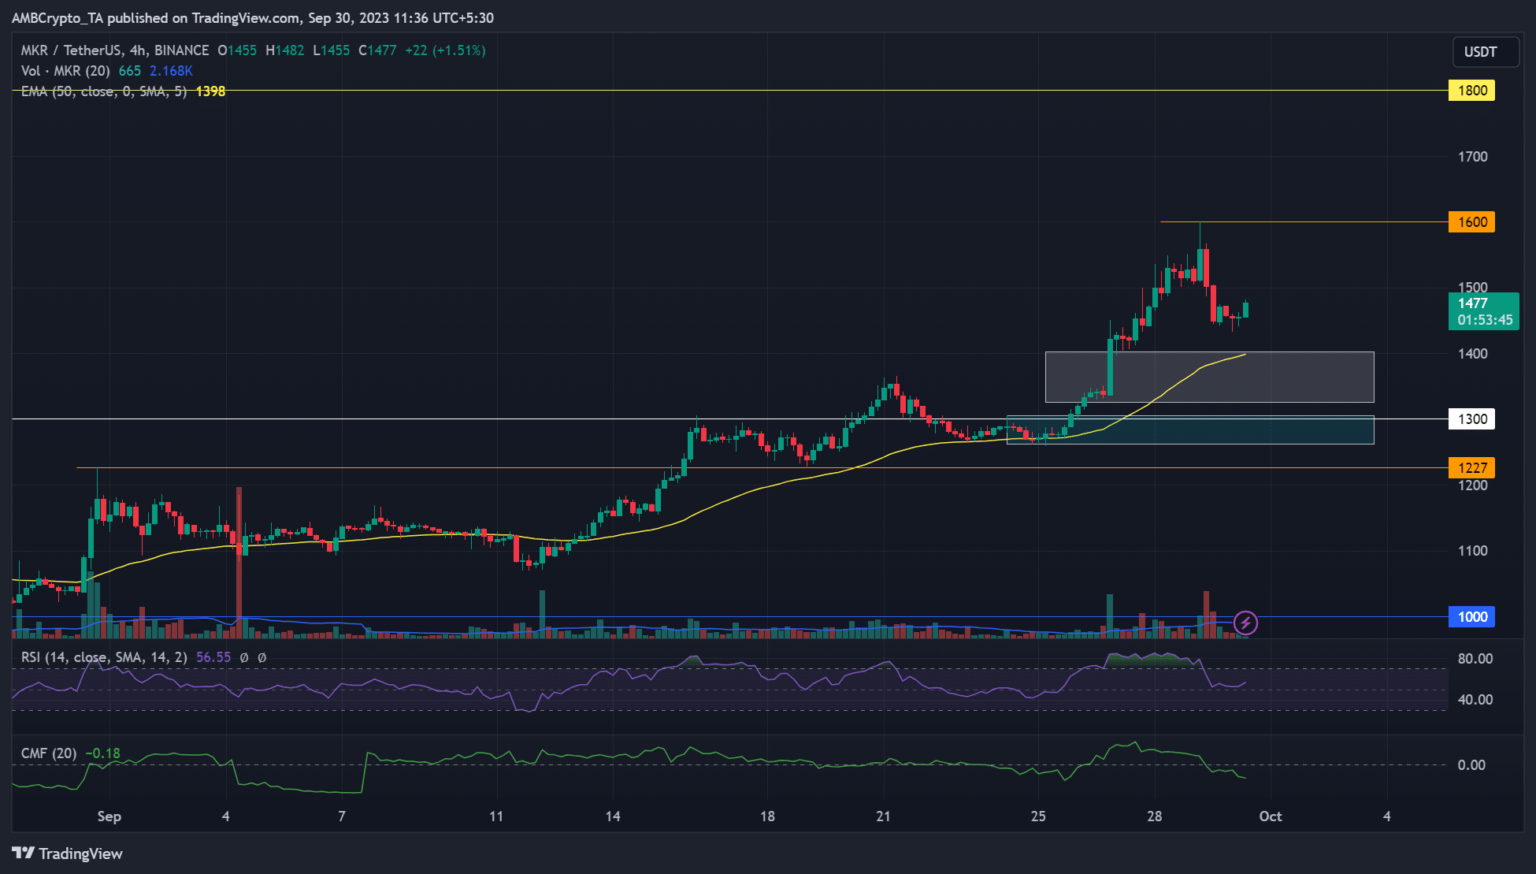Click the RSI value 56.55 readout
The height and width of the screenshot is (874, 1536).
pyautogui.click(x=213, y=657)
